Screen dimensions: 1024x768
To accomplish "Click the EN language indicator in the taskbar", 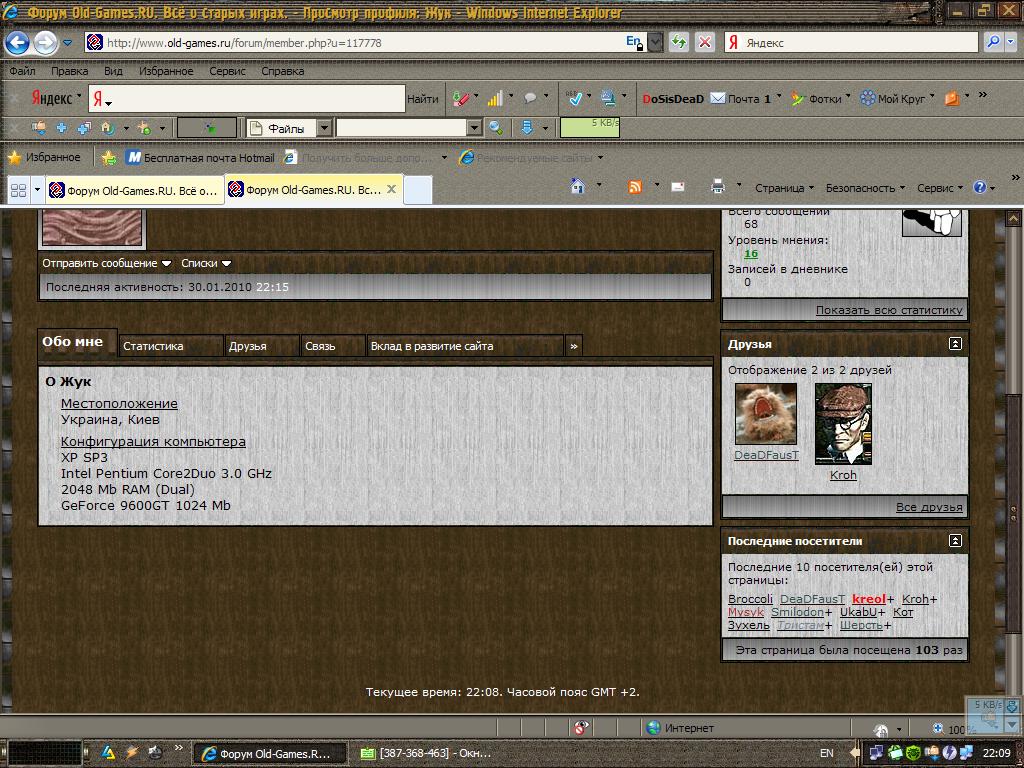I will (x=826, y=753).
